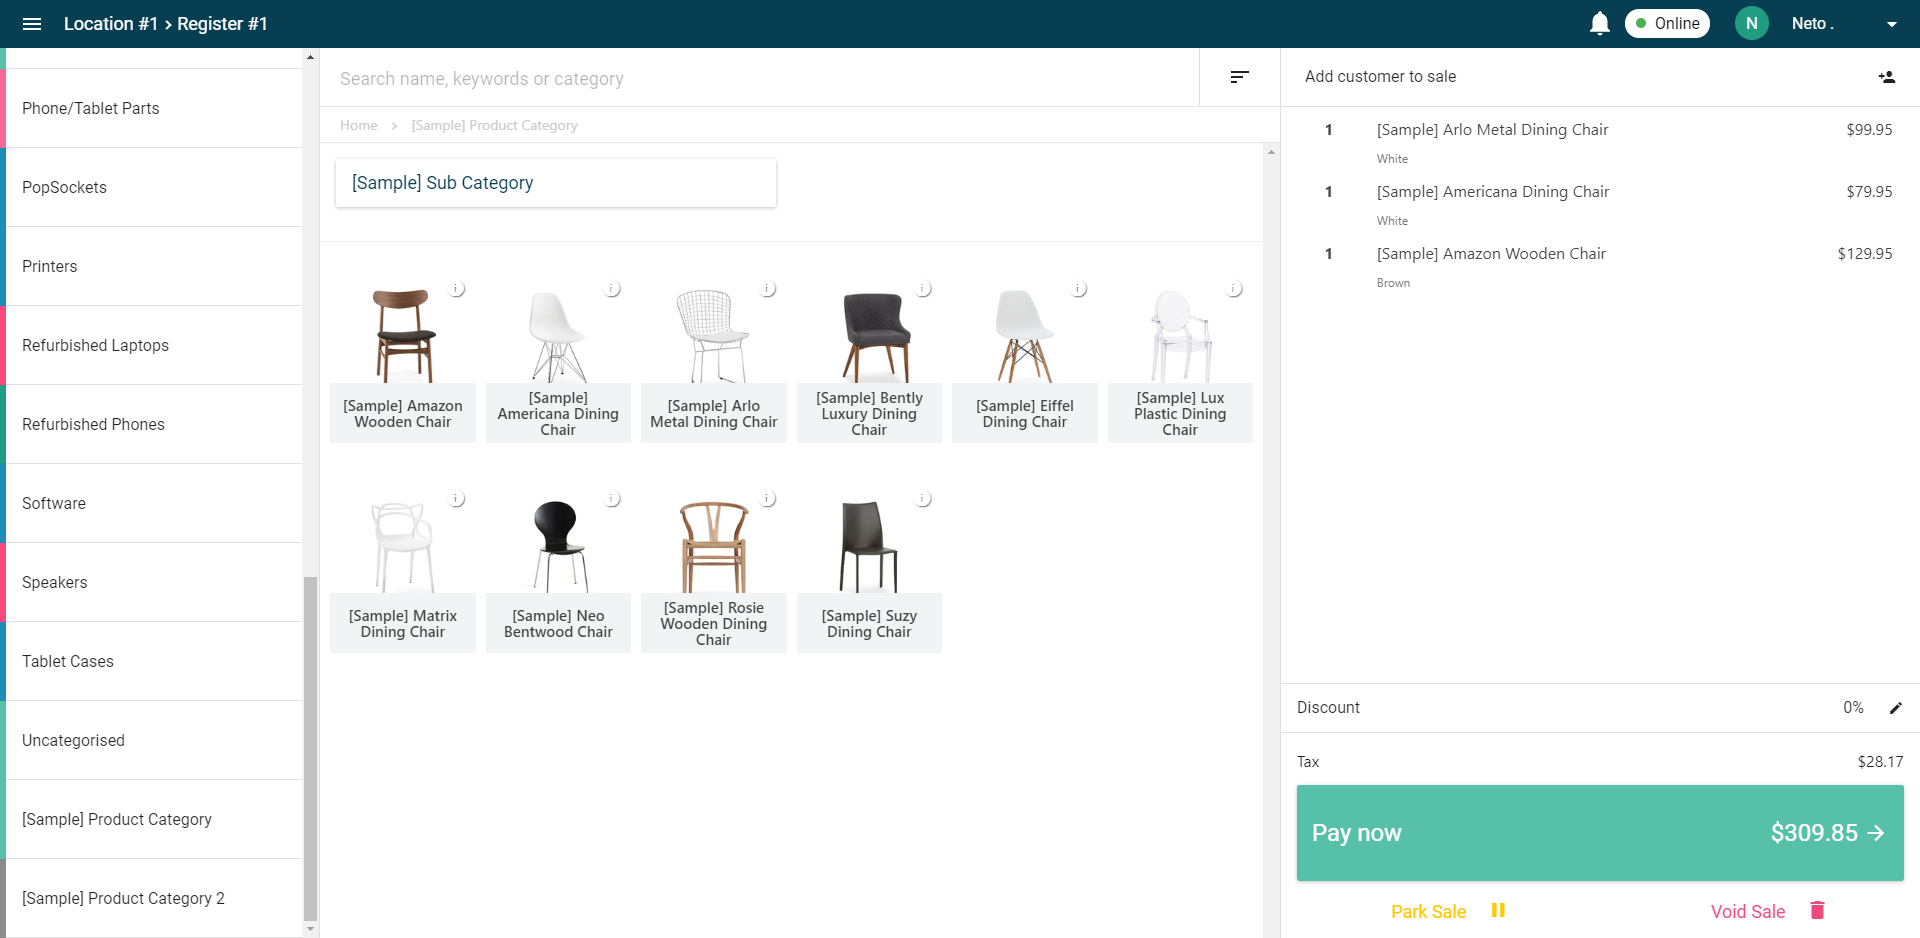Click the add customer icon
Screen dimensions: 1920x938
[1886, 77]
